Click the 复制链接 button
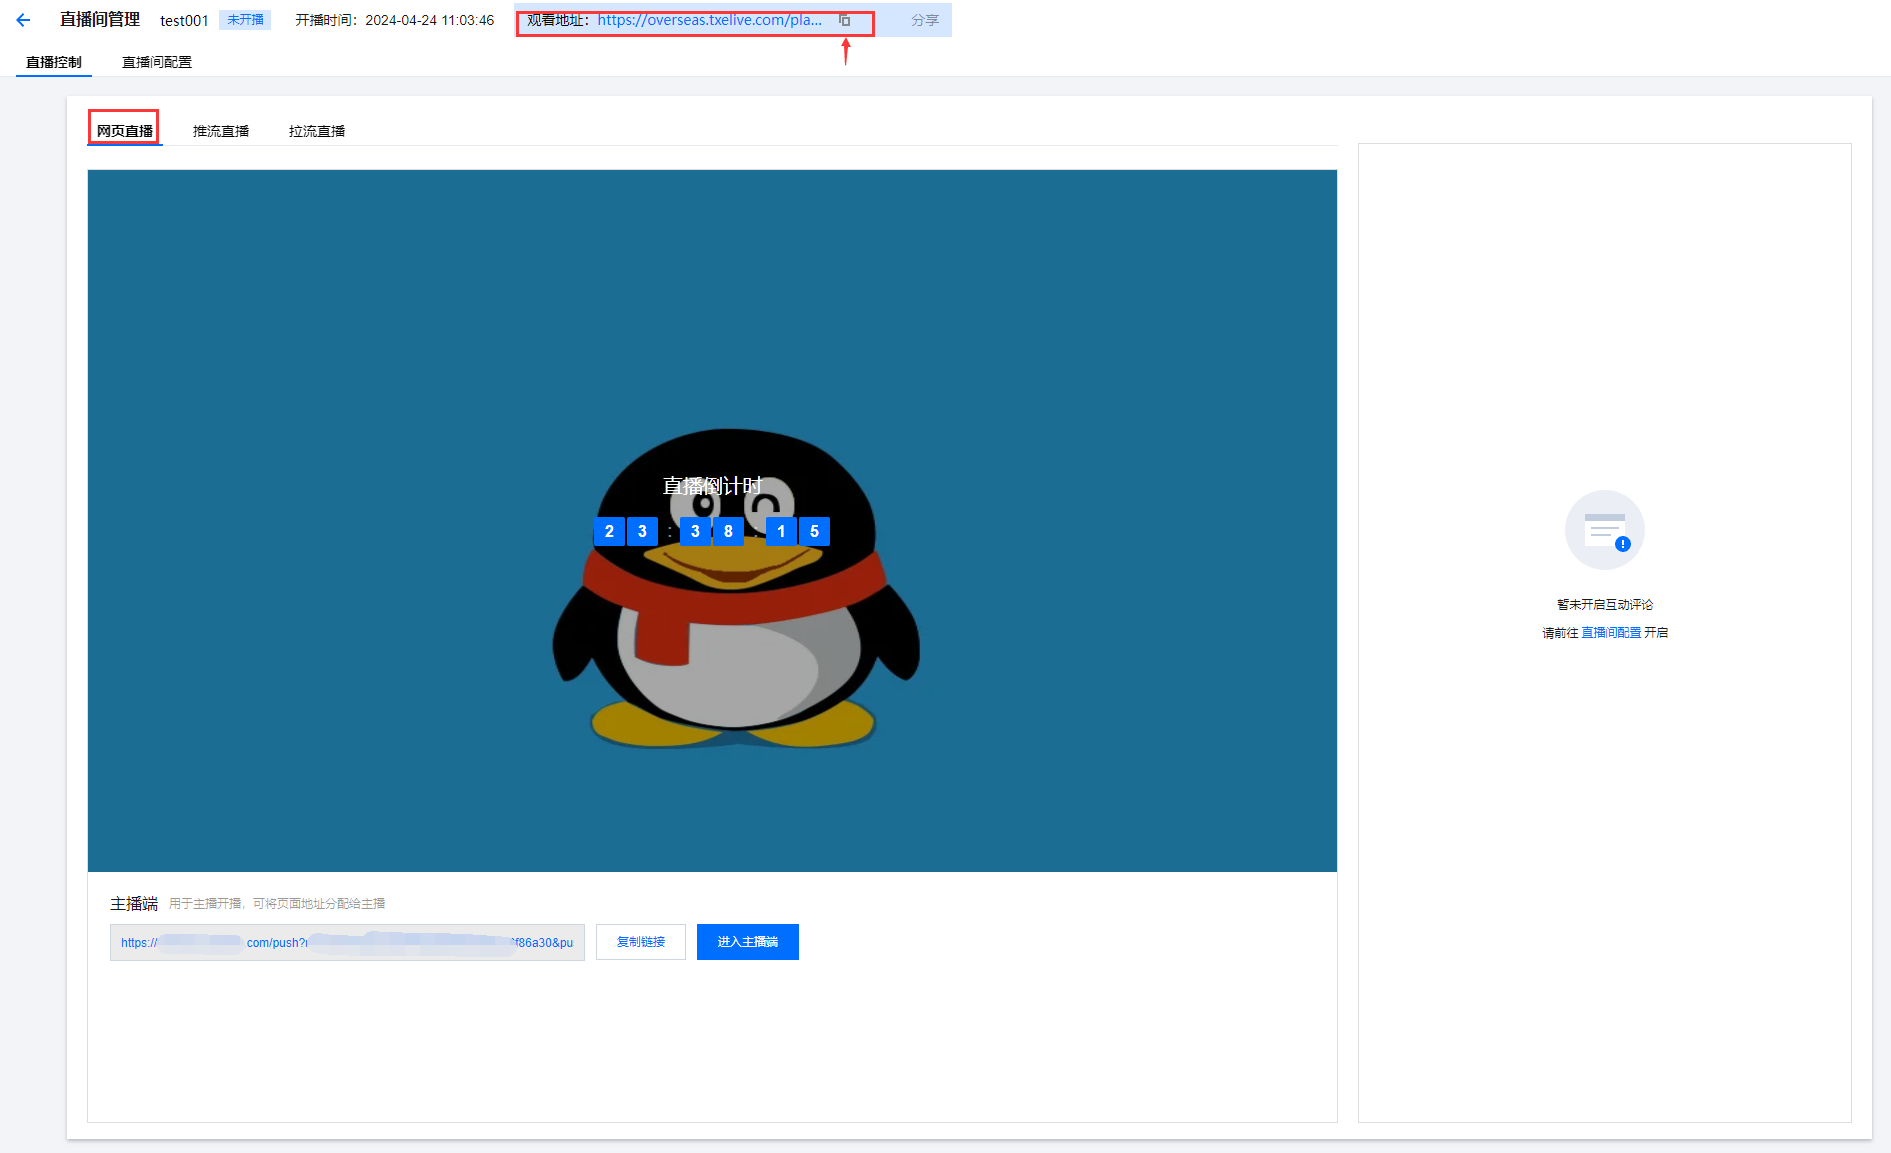1891x1153 pixels. tap(641, 942)
